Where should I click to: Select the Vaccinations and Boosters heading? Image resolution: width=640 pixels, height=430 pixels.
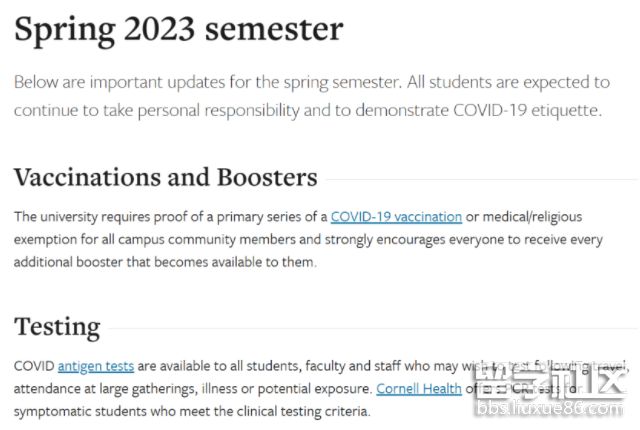click(x=165, y=178)
